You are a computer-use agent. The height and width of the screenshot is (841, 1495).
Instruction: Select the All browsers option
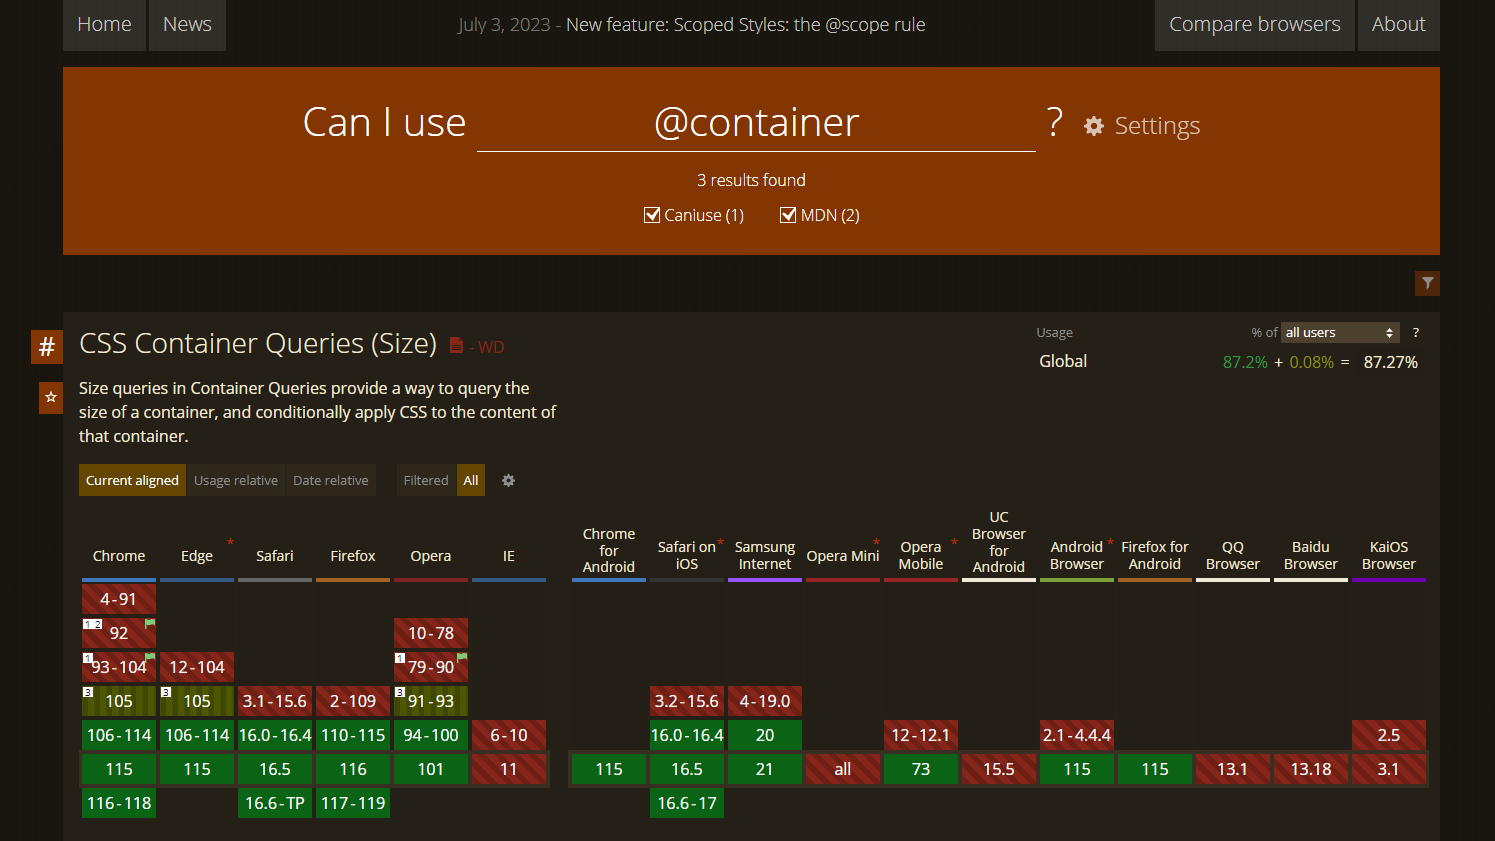[x=471, y=481]
